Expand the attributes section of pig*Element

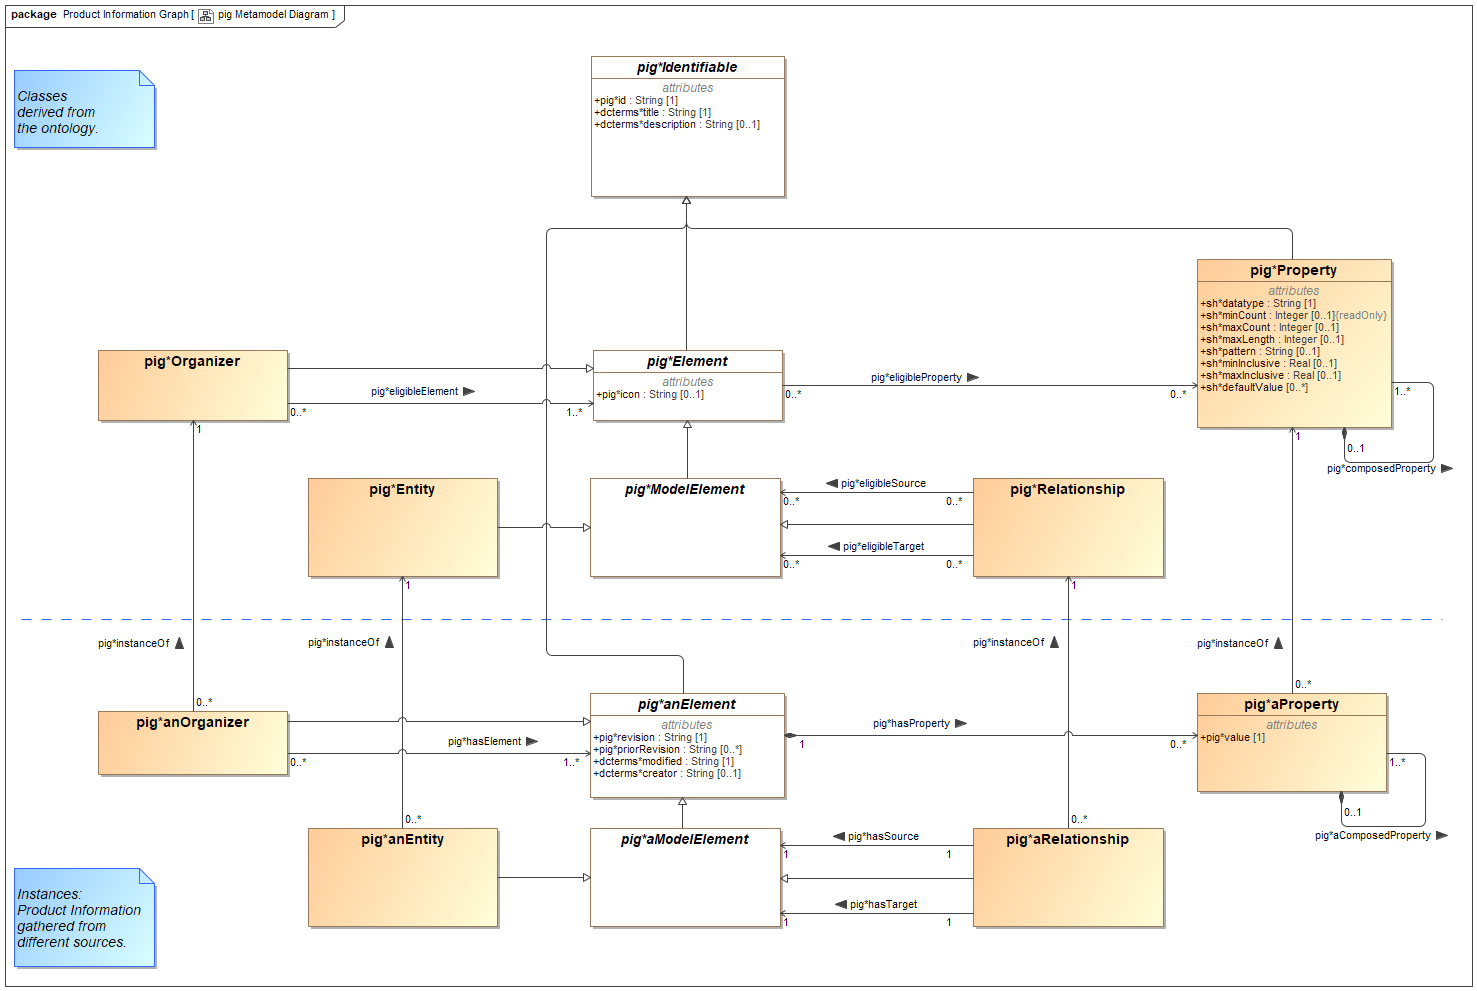688,382
